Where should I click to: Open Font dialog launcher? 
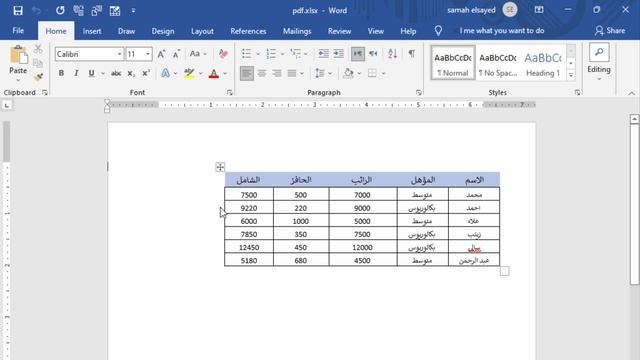click(x=230, y=93)
